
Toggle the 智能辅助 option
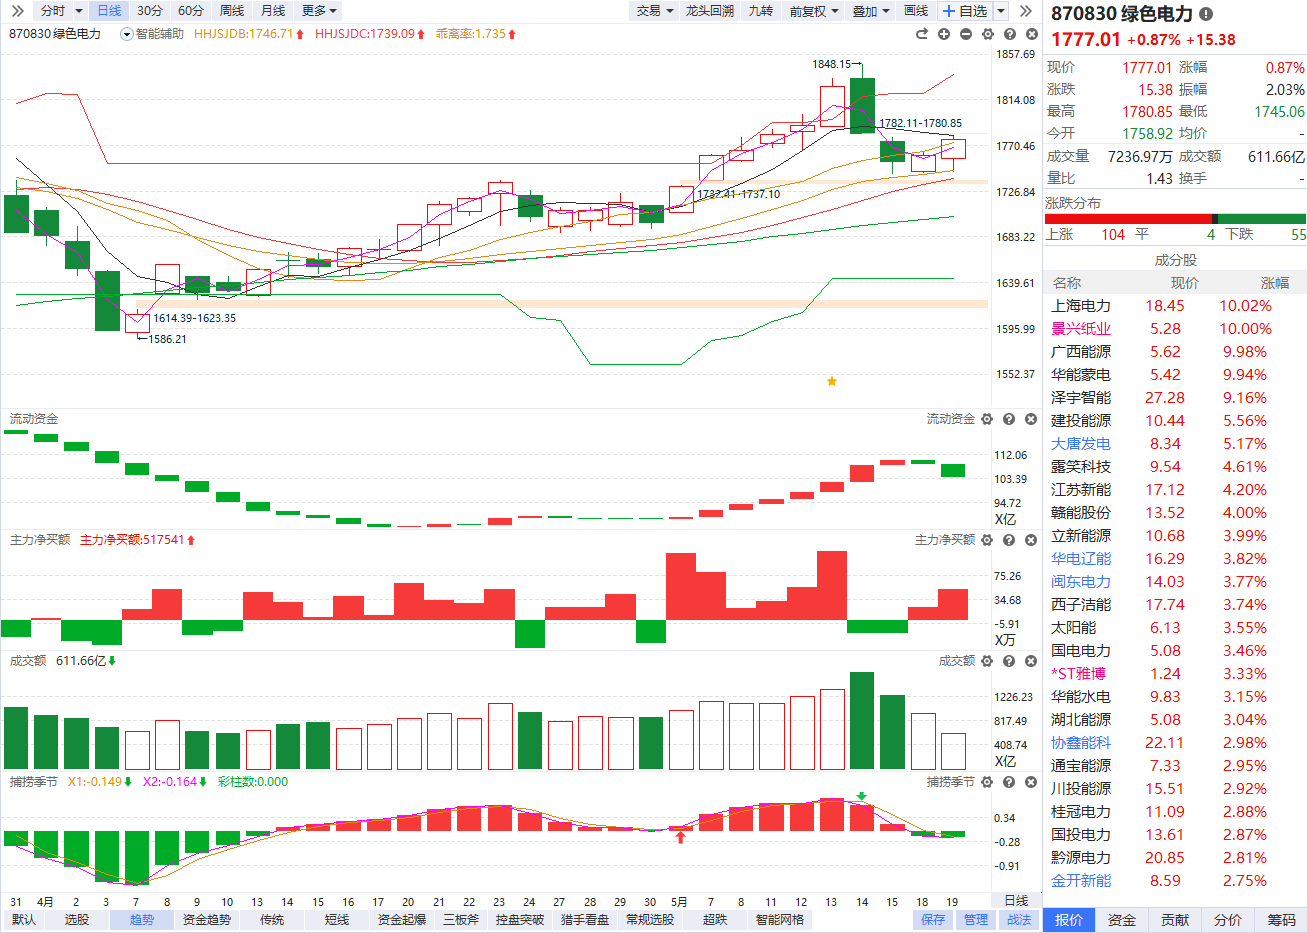[152, 34]
